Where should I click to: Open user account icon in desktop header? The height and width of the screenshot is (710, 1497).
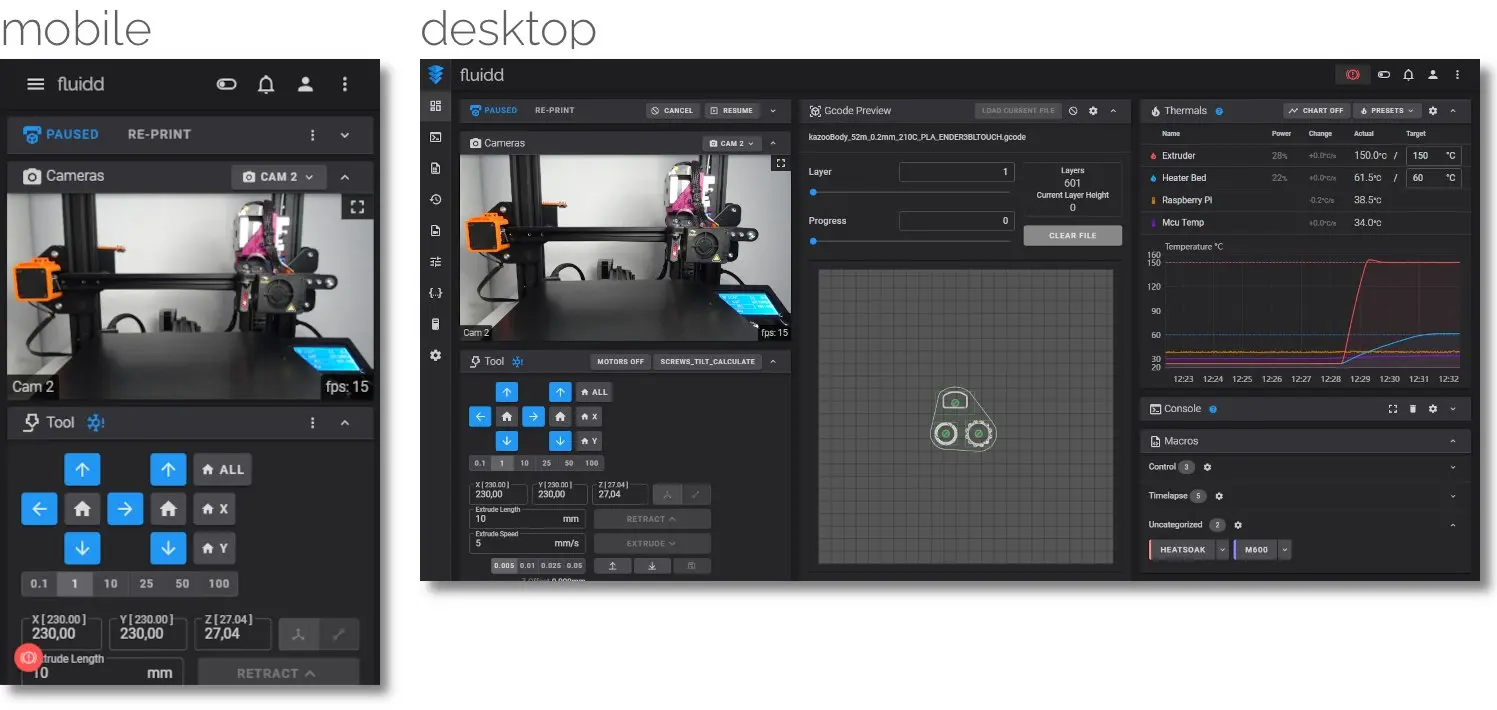click(x=1433, y=75)
